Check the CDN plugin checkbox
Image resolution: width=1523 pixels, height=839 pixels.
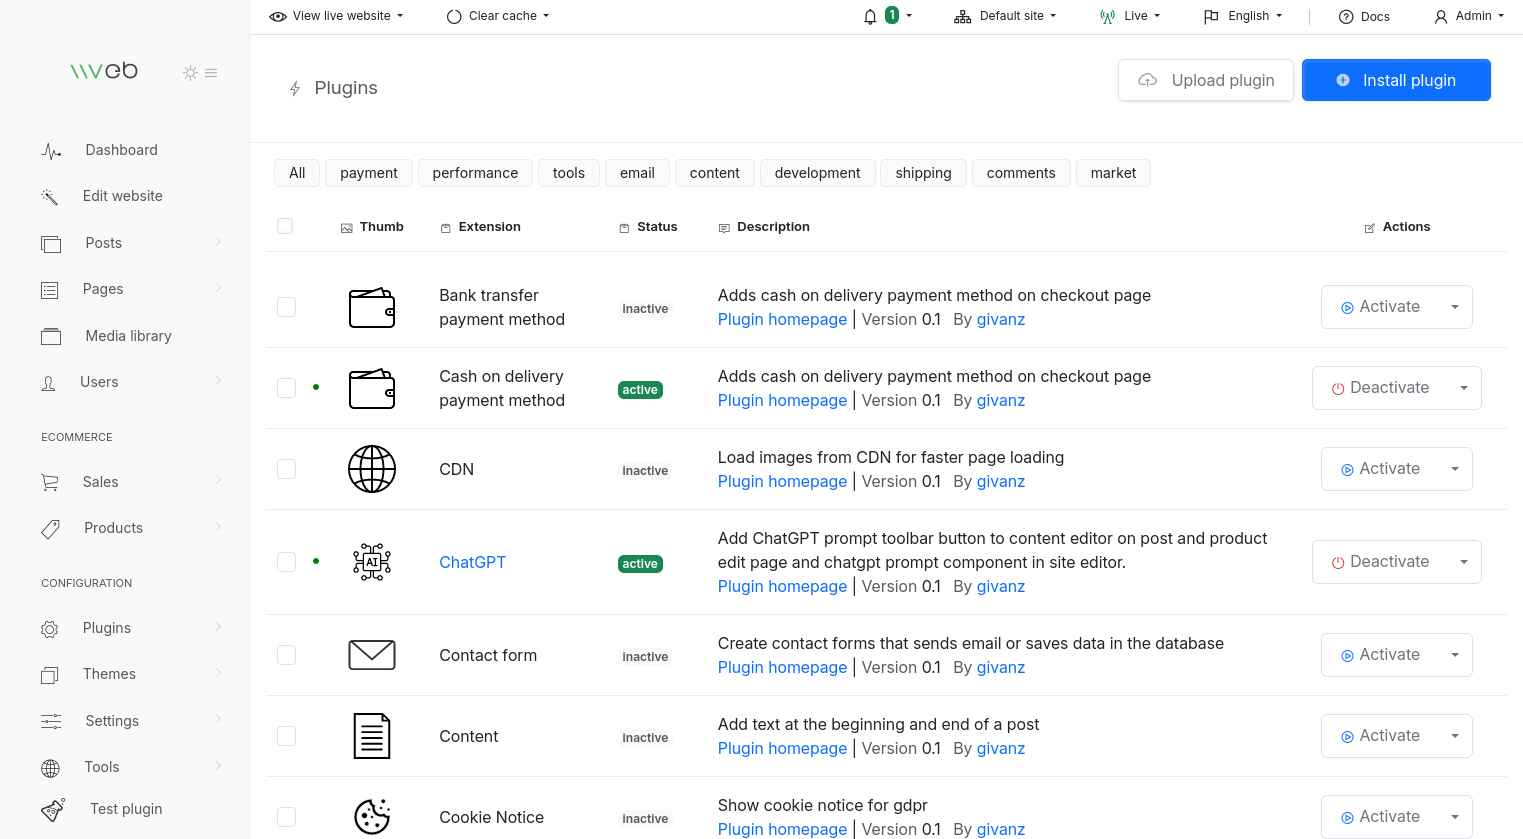click(x=286, y=469)
